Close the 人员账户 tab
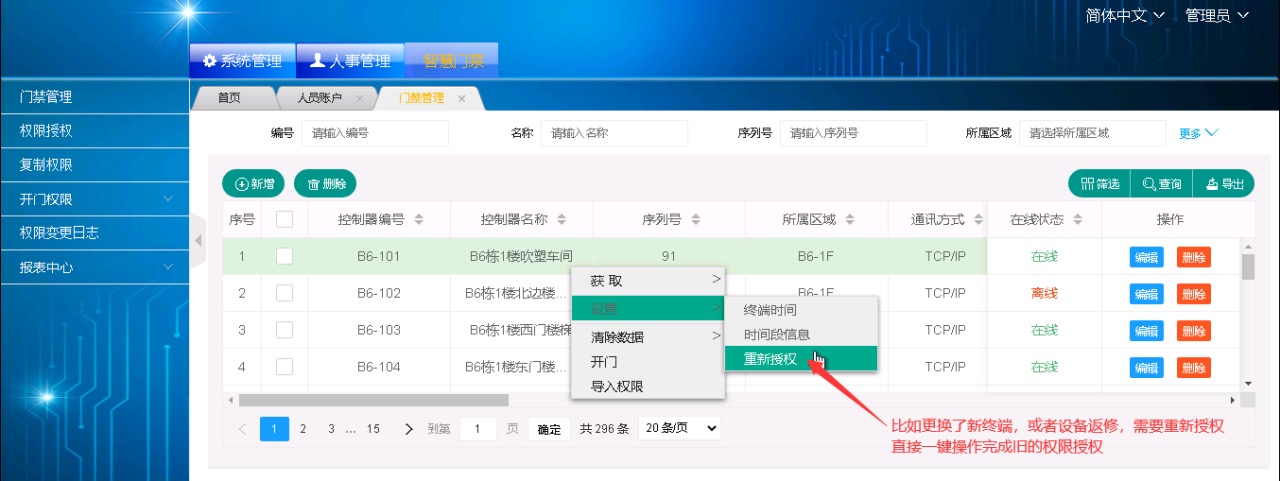This screenshot has height=481, width=1280. (x=359, y=98)
